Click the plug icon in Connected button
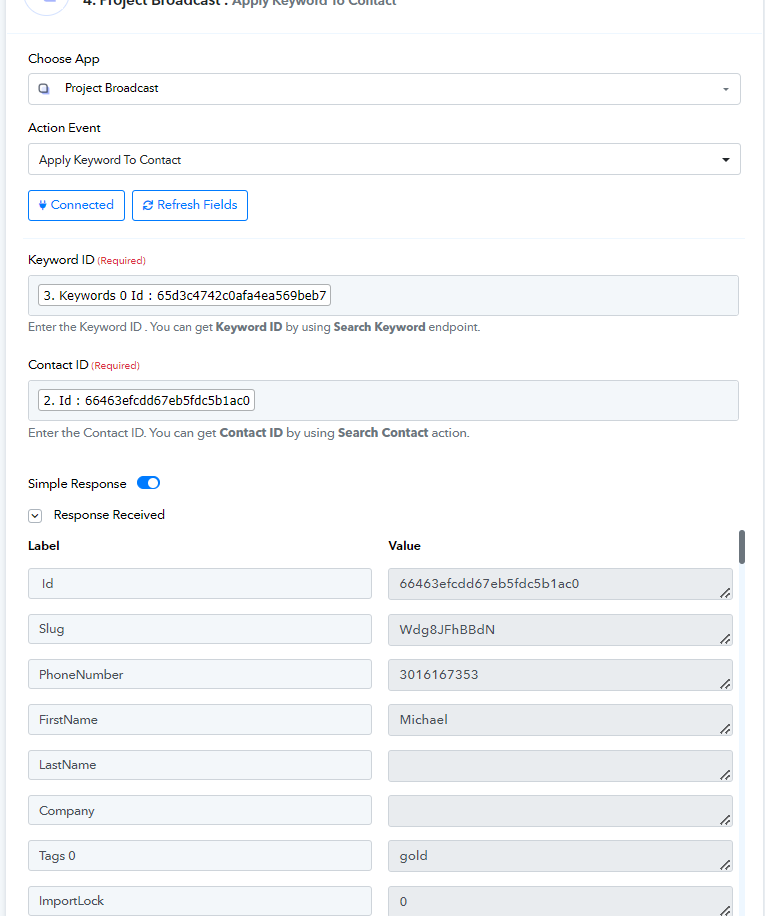Image resolution: width=765 pixels, height=916 pixels. tap(43, 205)
